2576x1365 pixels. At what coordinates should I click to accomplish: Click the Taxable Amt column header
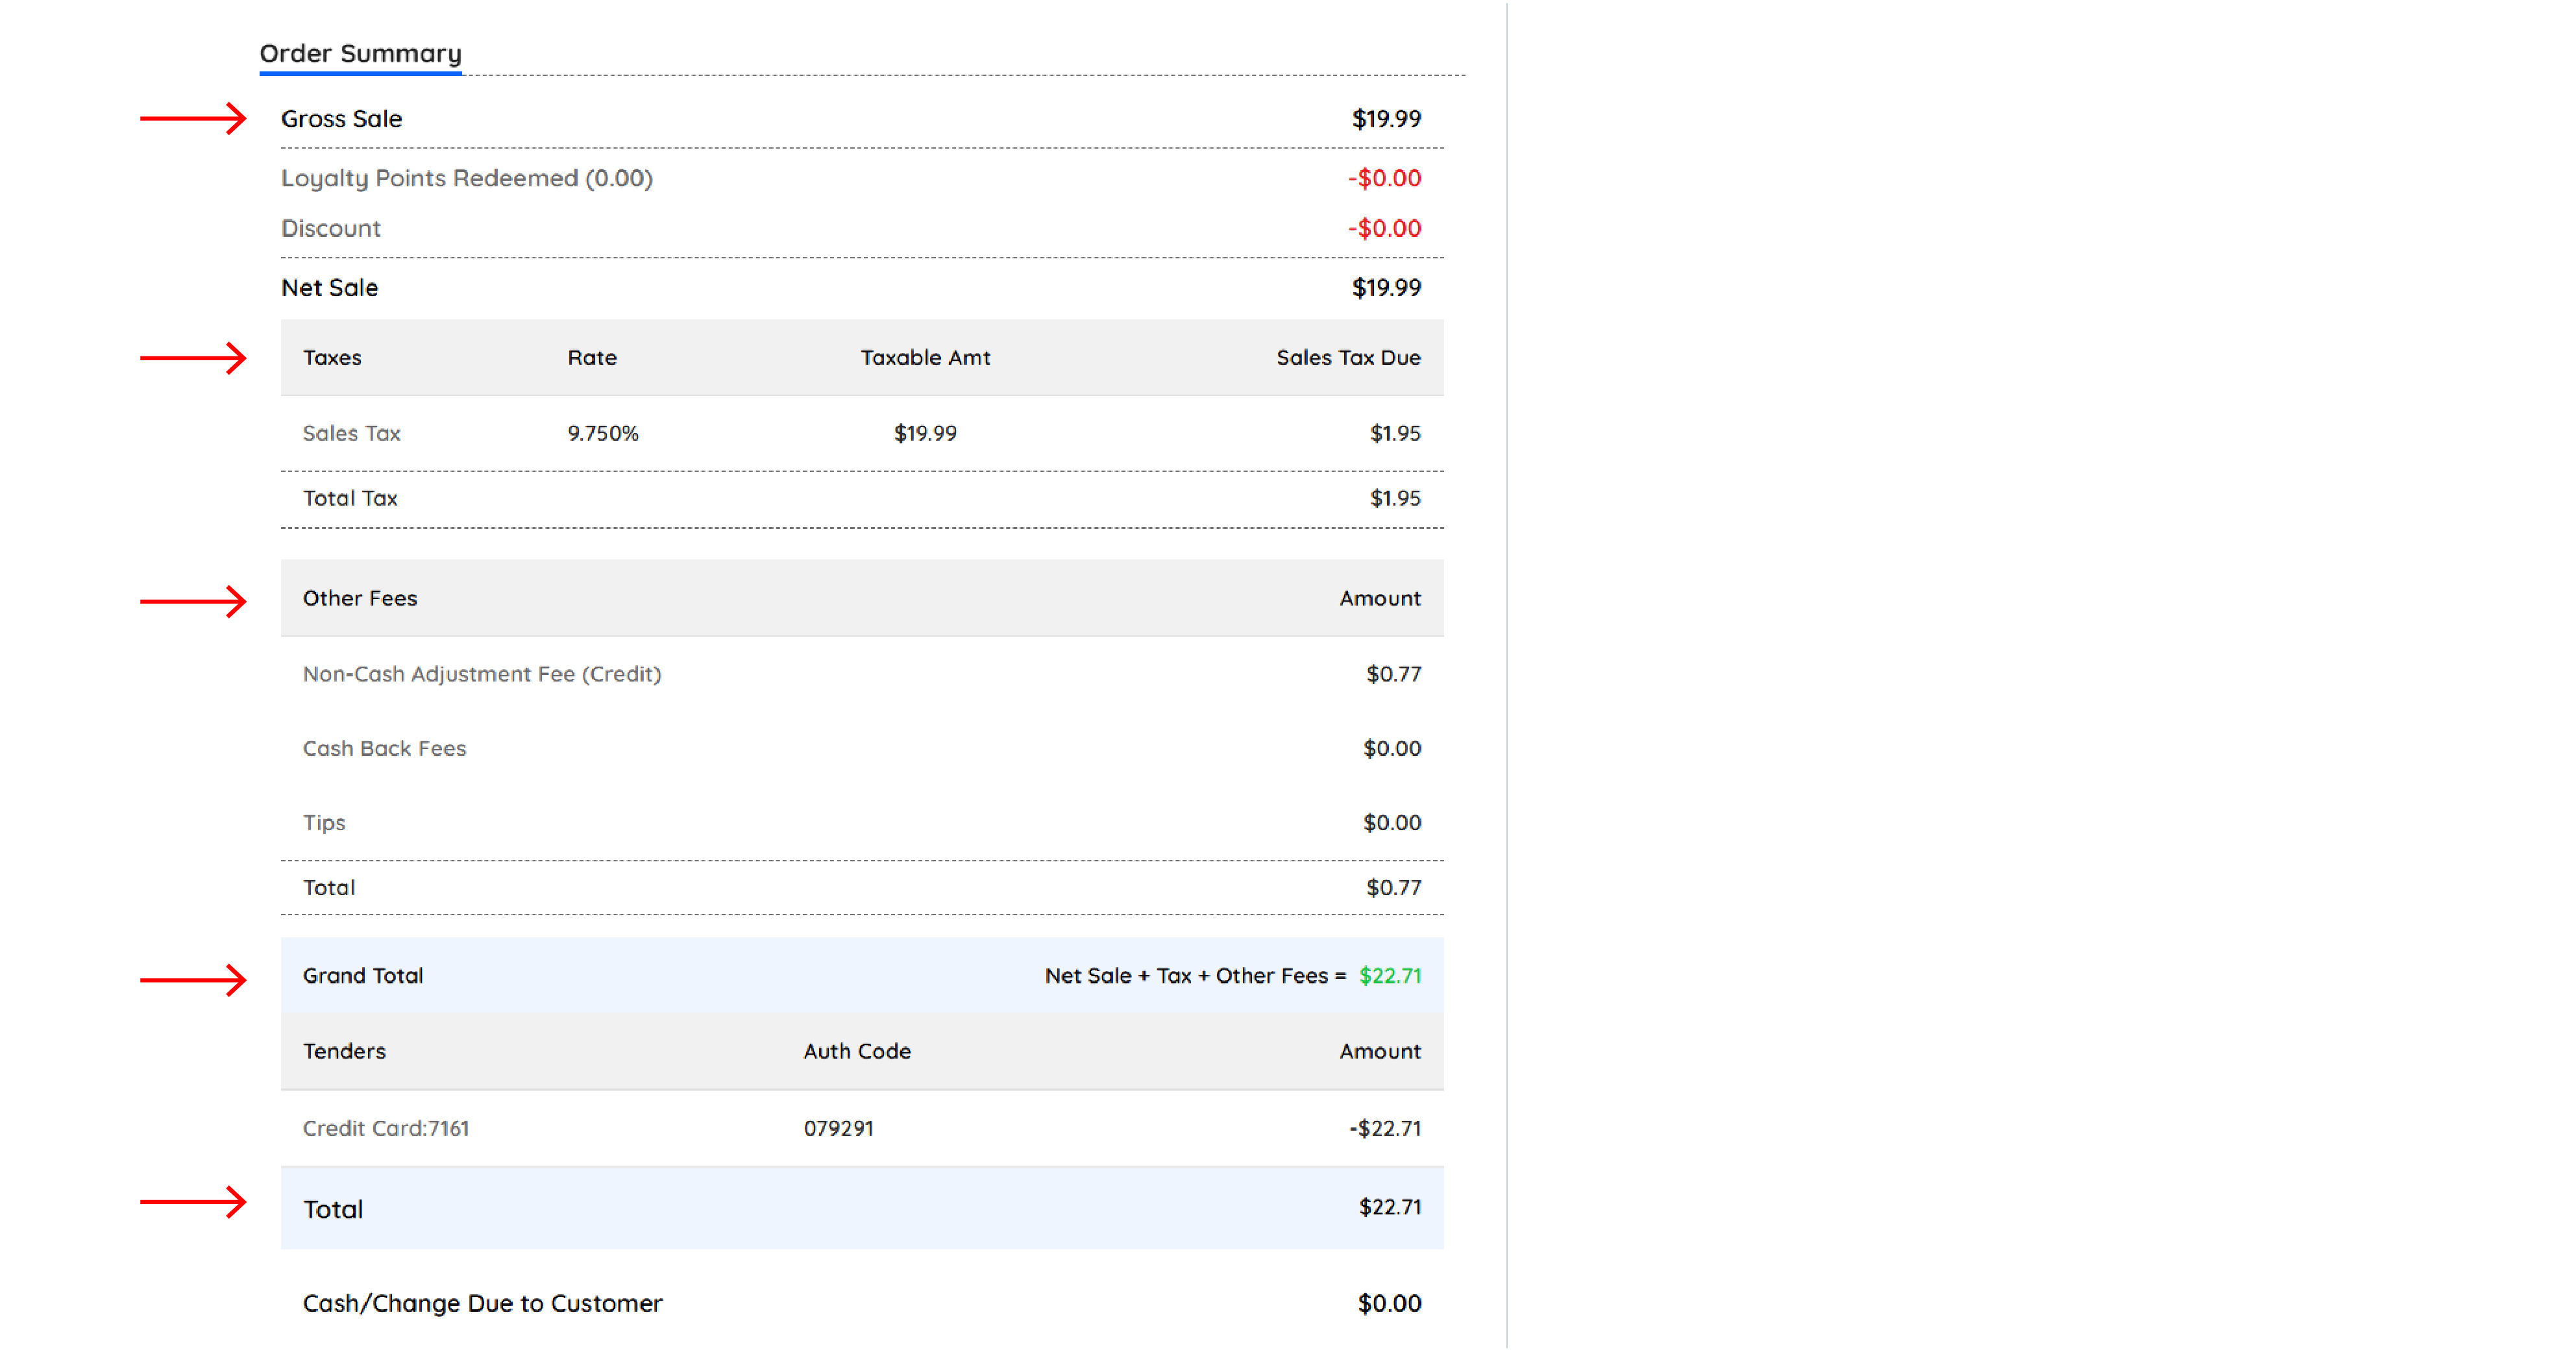coord(925,358)
